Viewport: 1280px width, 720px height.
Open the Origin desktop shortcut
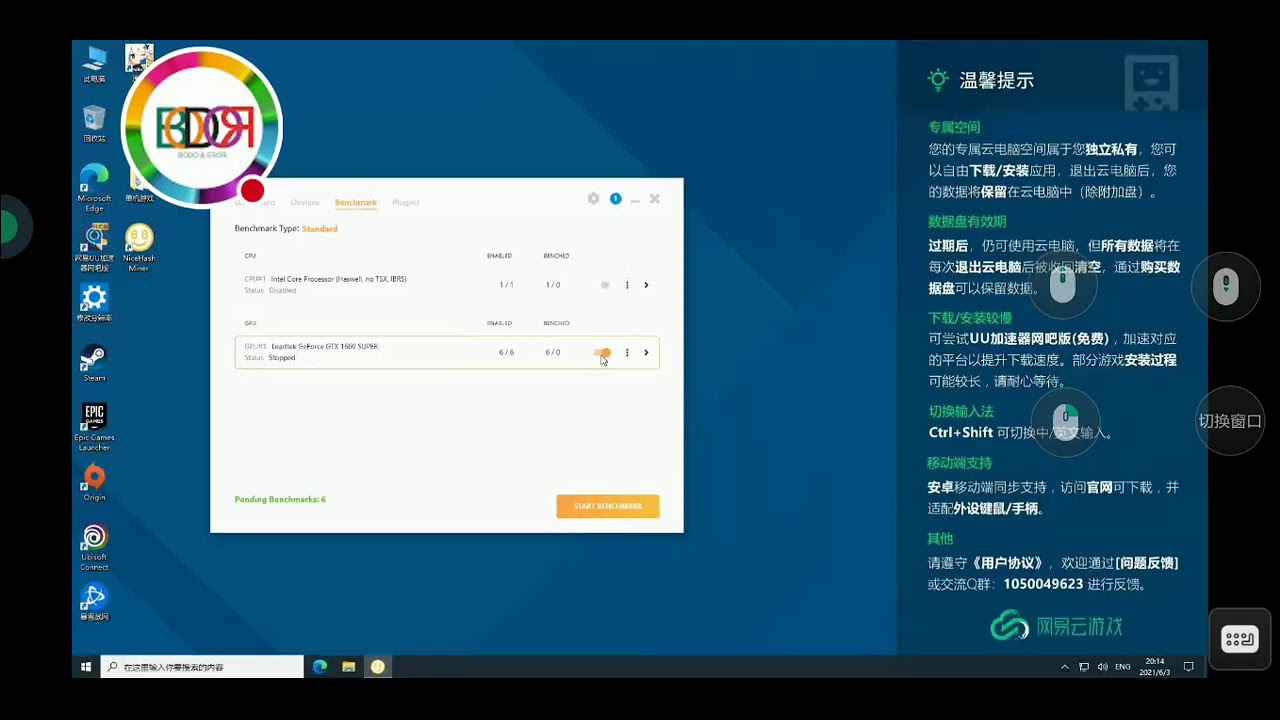(94, 483)
